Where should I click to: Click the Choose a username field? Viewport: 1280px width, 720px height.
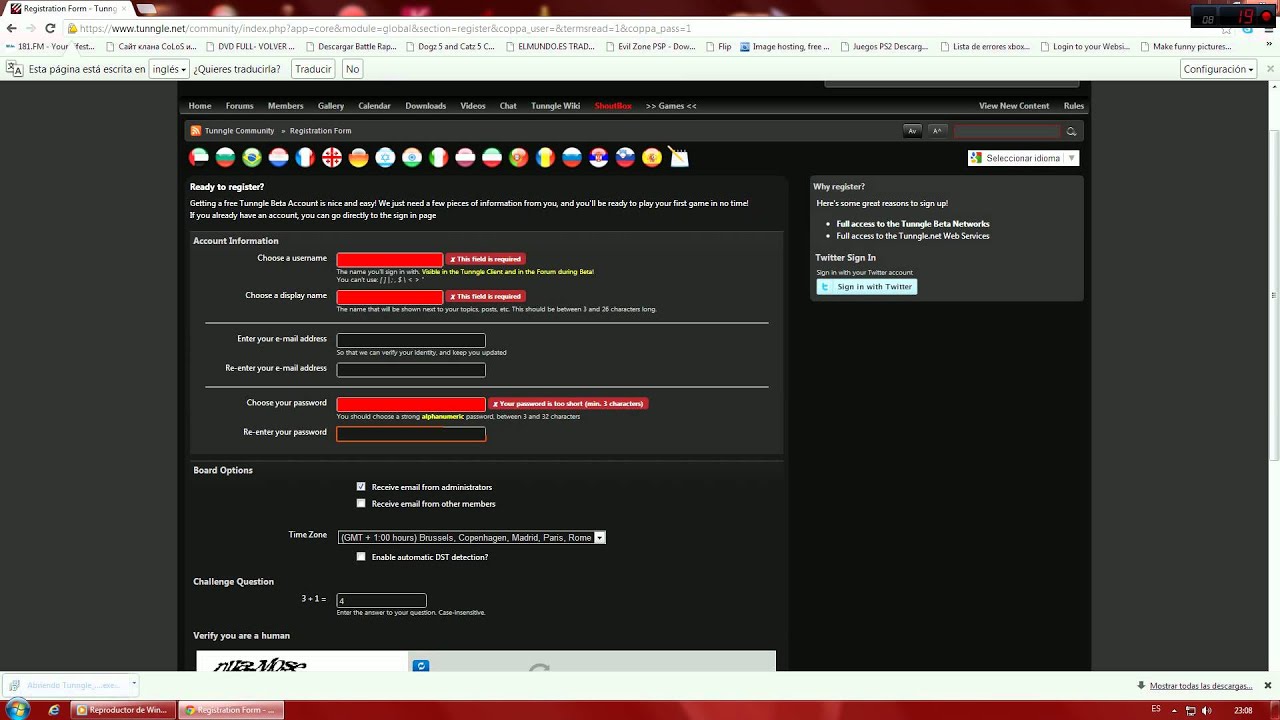(390, 259)
